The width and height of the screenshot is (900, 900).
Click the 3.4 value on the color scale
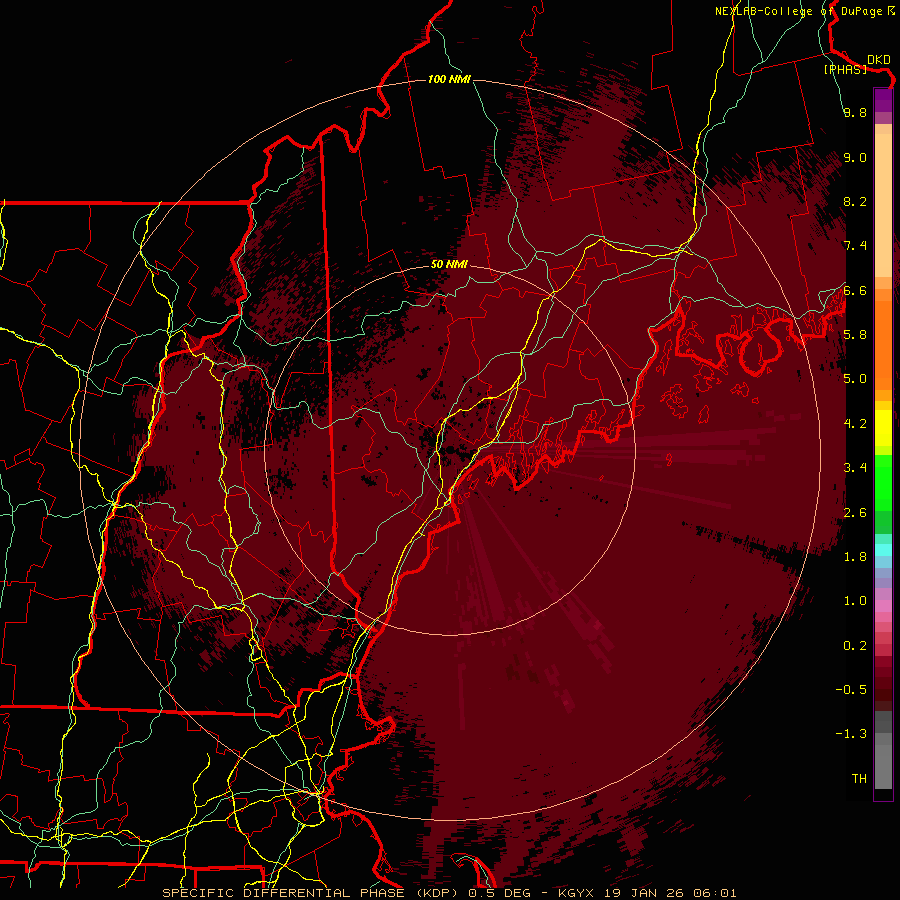pyautogui.click(x=855, y=468)
